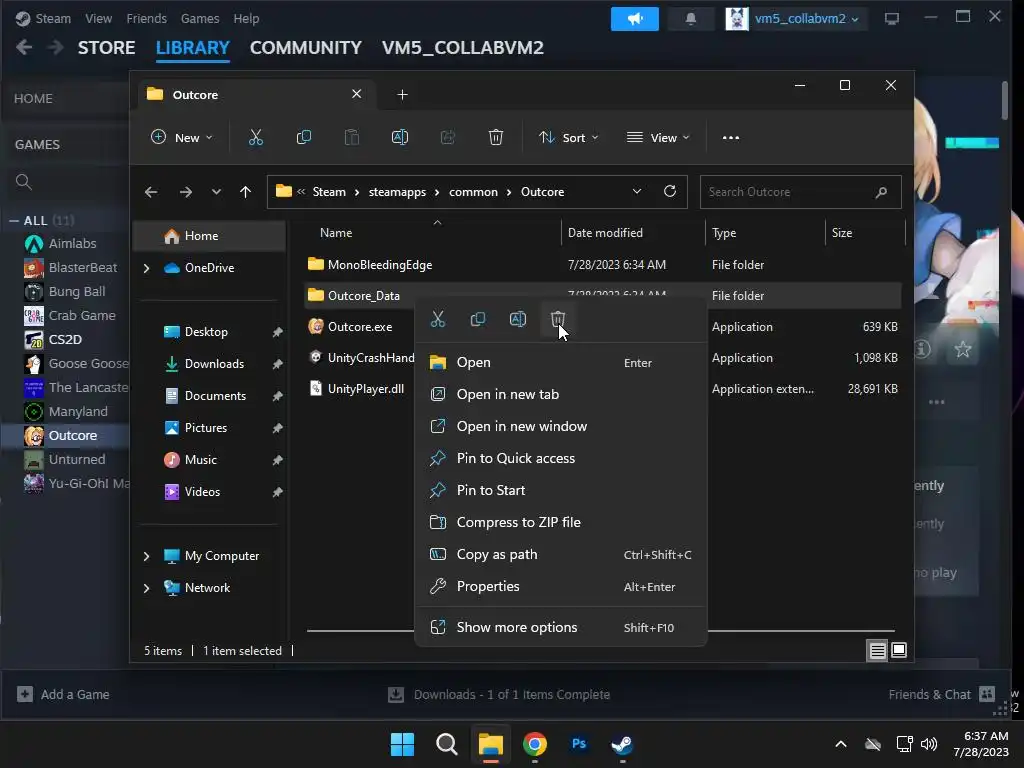The image size is (1024, 768).
Task: Add a new Explorer tab
Action: point(402,95)
